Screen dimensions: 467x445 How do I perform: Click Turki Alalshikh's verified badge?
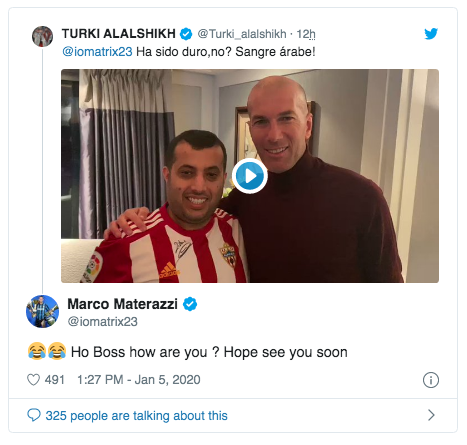(186, 34)
